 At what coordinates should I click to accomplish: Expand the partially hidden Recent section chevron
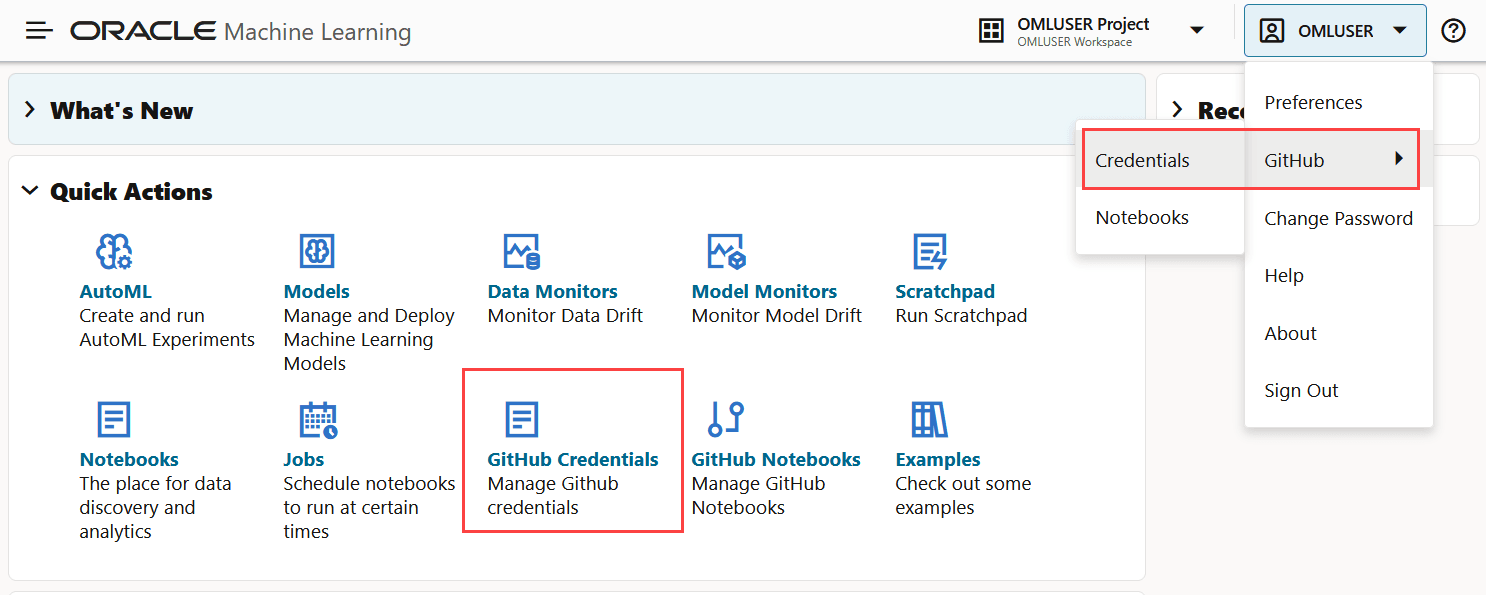tap(1177, 109)
